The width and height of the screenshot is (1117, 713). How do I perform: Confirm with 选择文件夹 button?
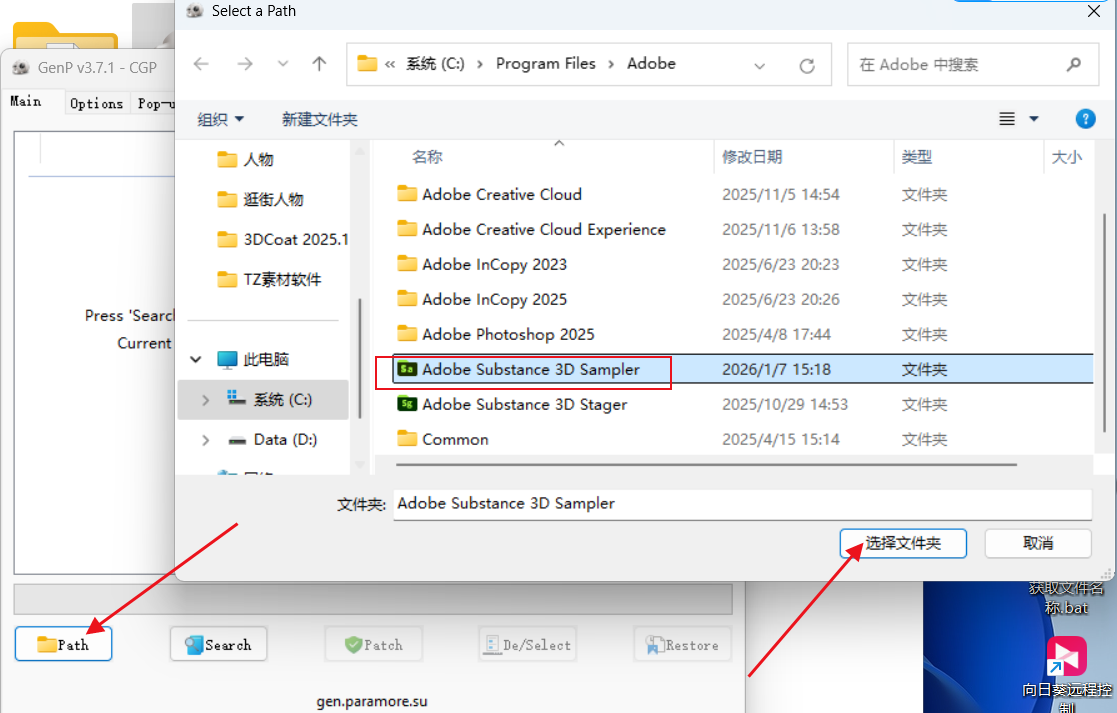pyautogui.click(x=903, y=543)
